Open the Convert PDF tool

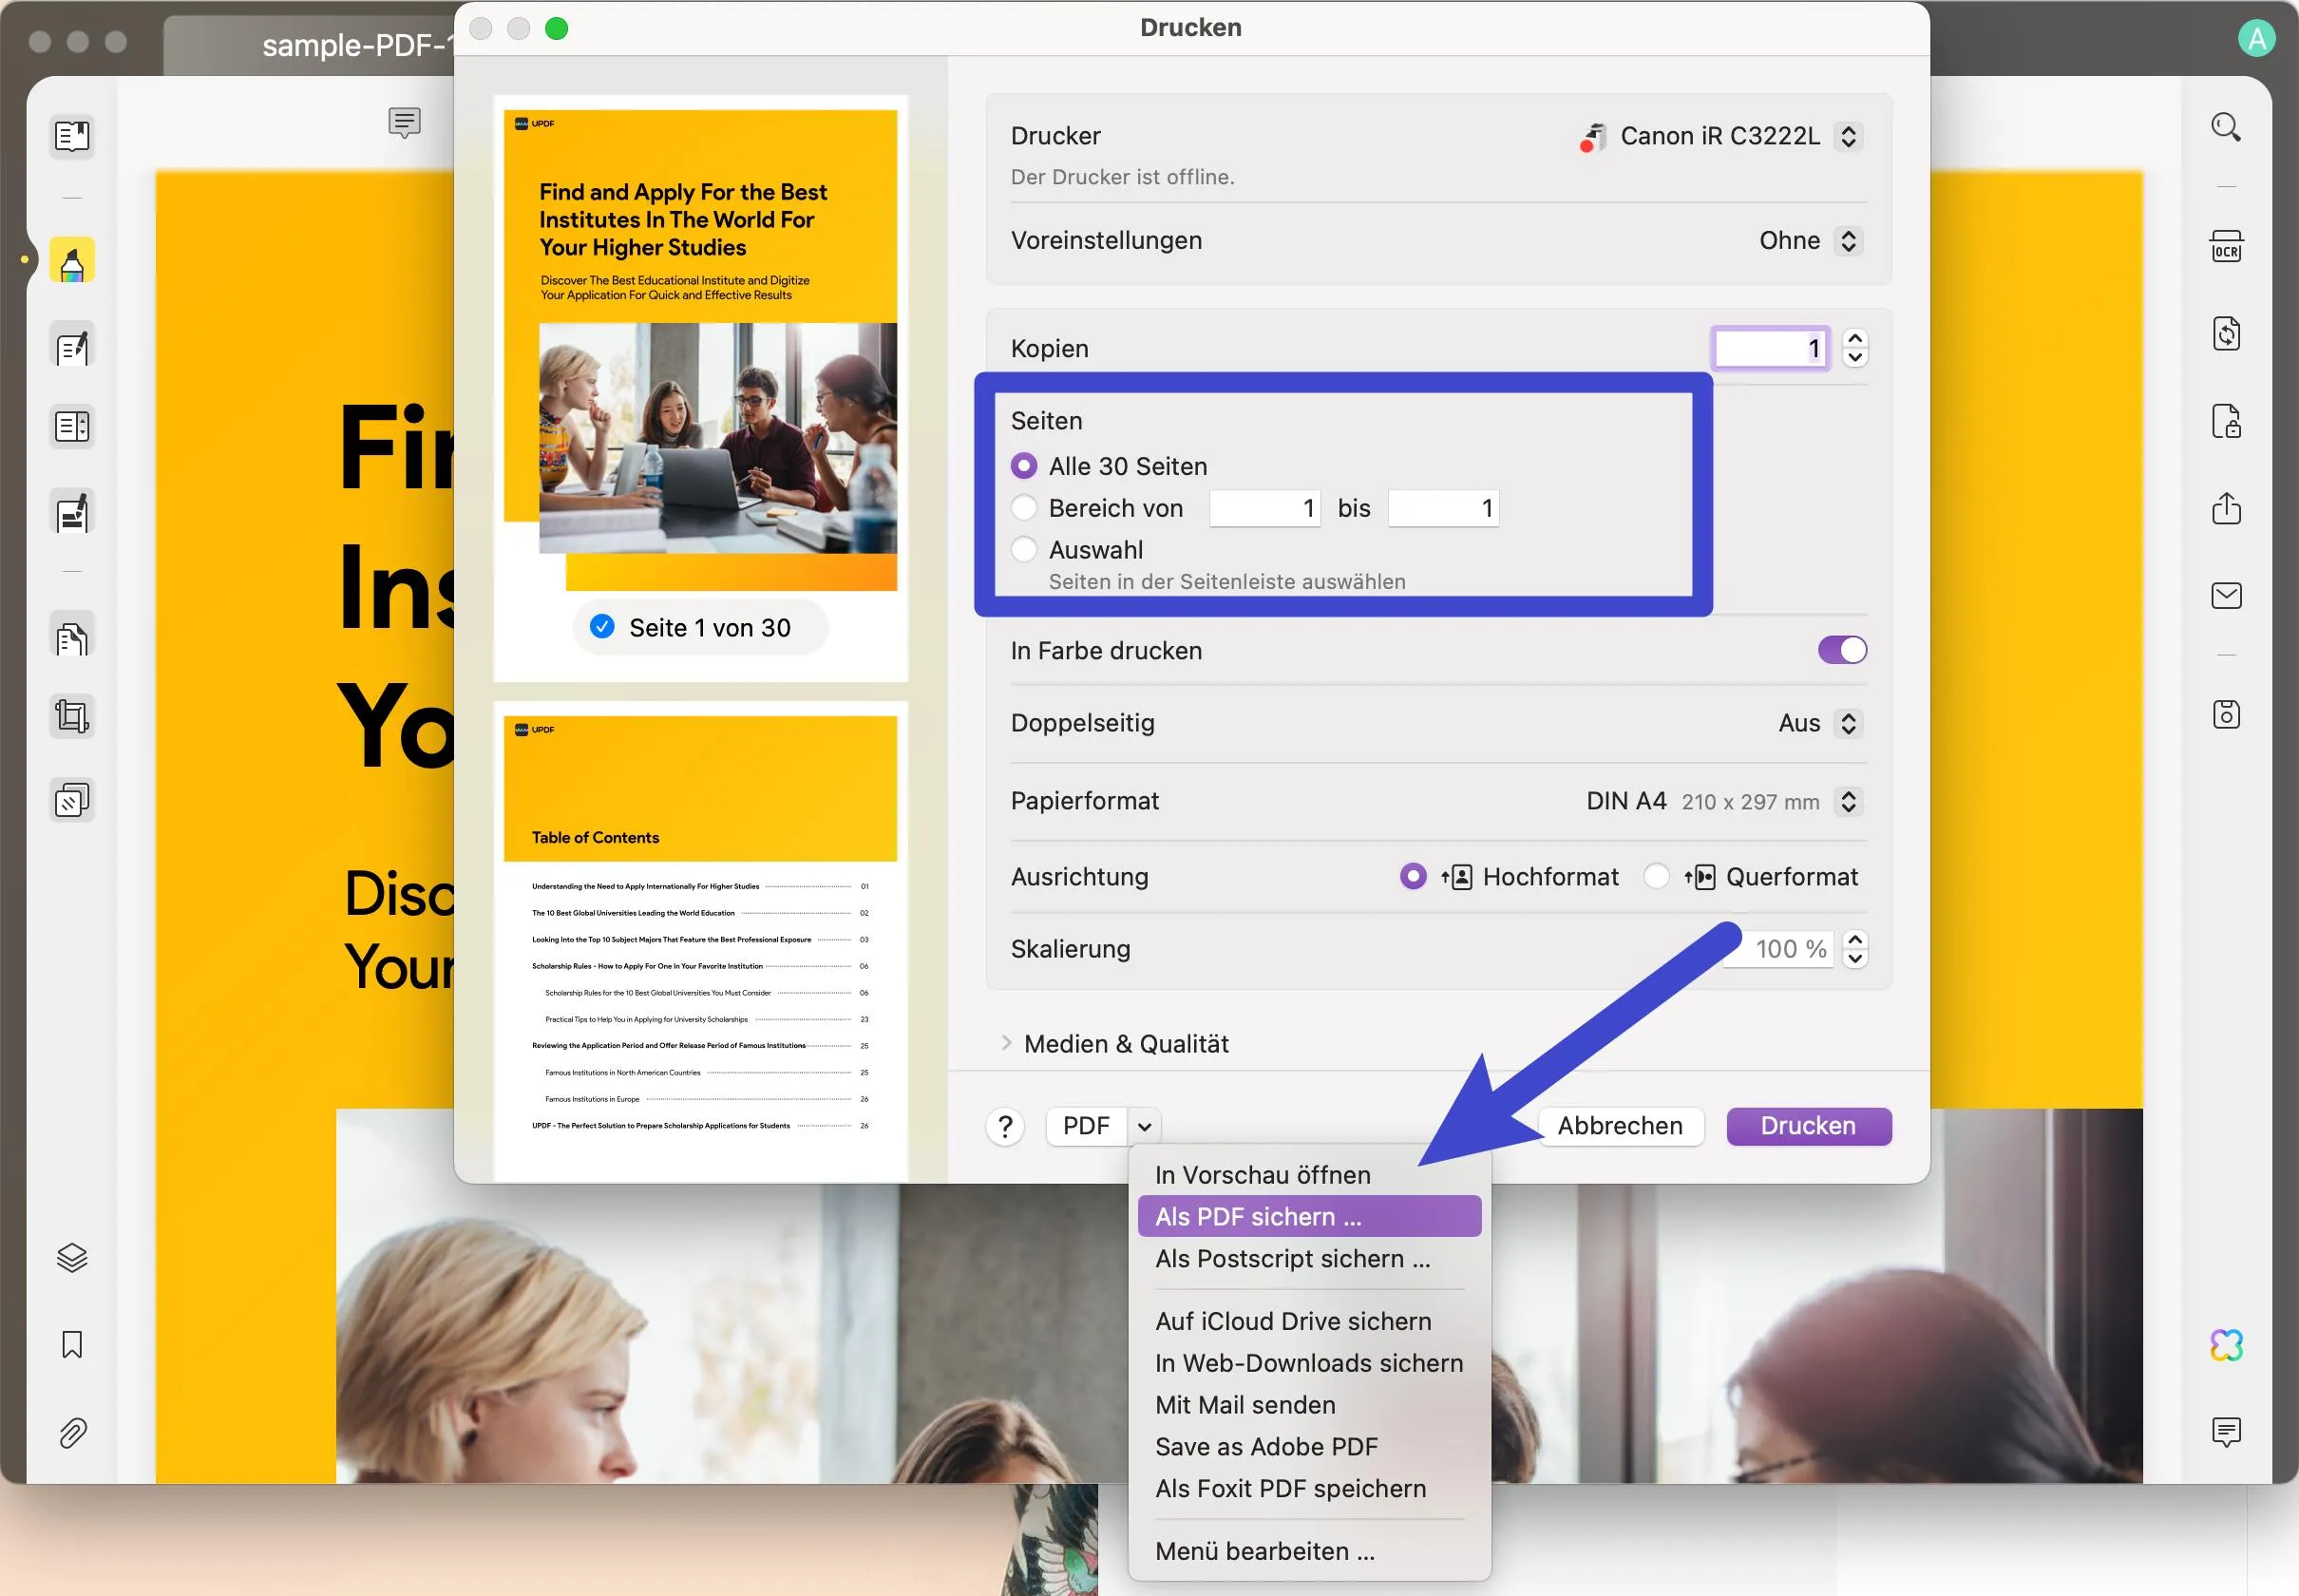[x=2228, y=333]
